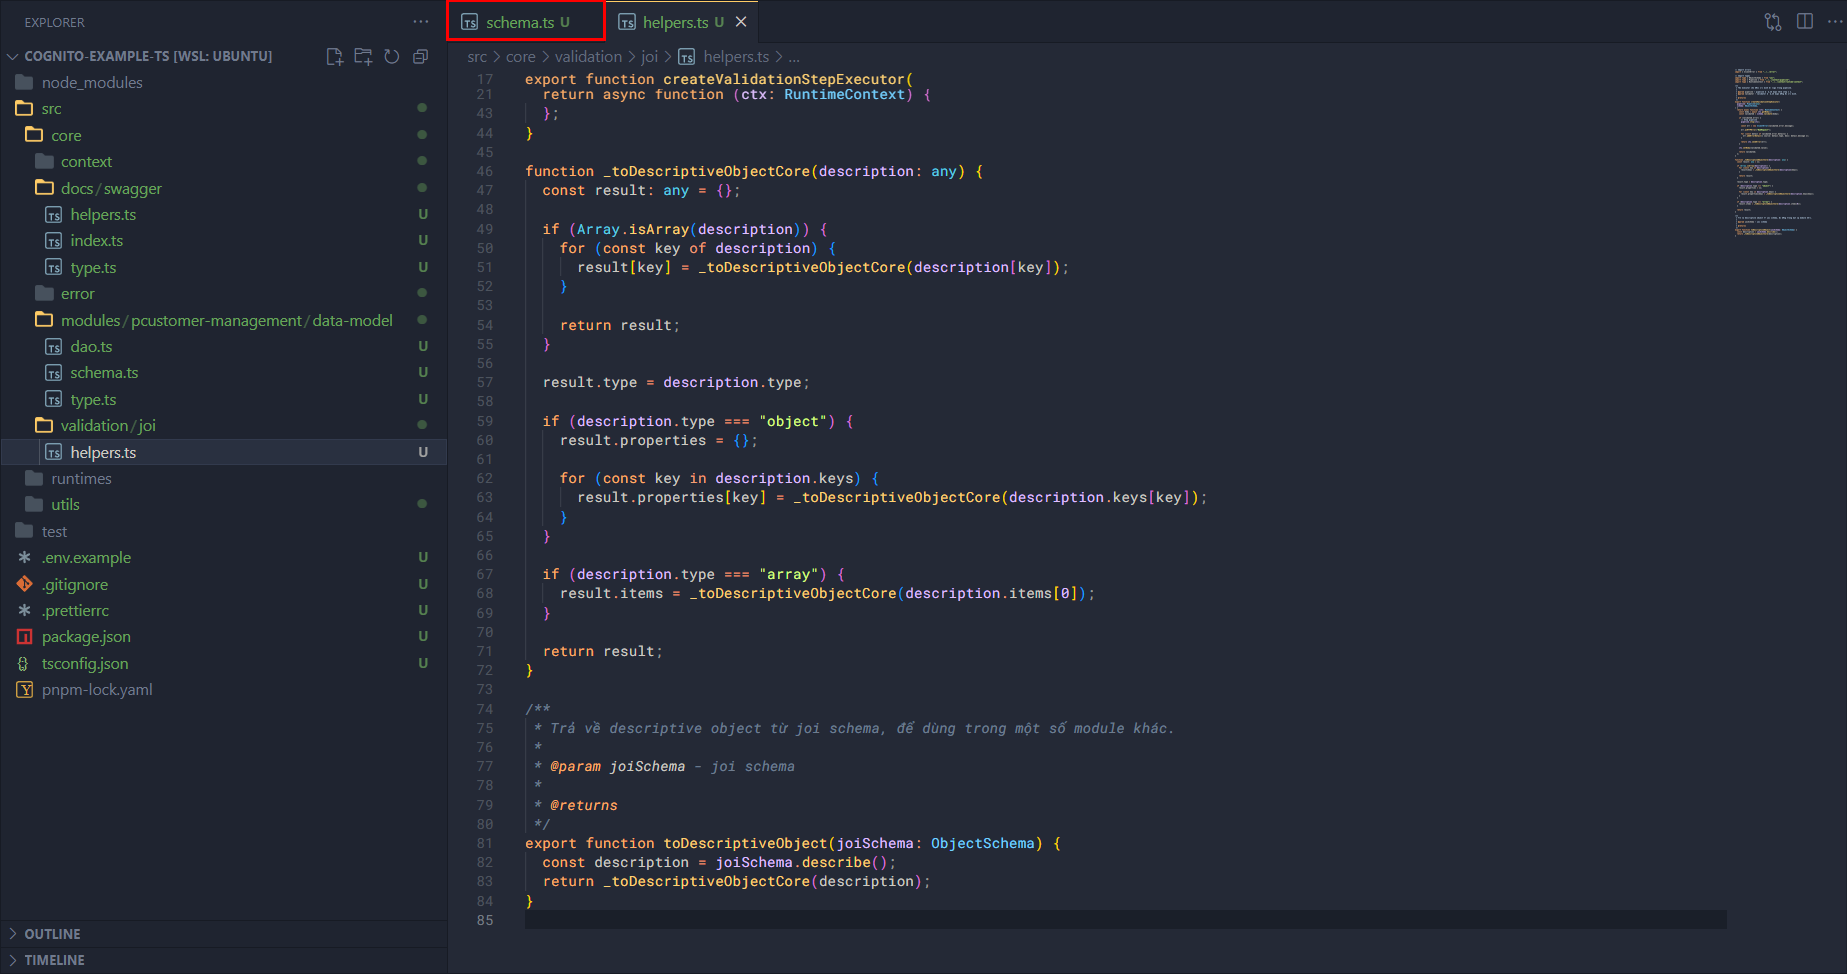Refresh the Explorer file tree
This screenshot has width=1847, height=974.
392,57
